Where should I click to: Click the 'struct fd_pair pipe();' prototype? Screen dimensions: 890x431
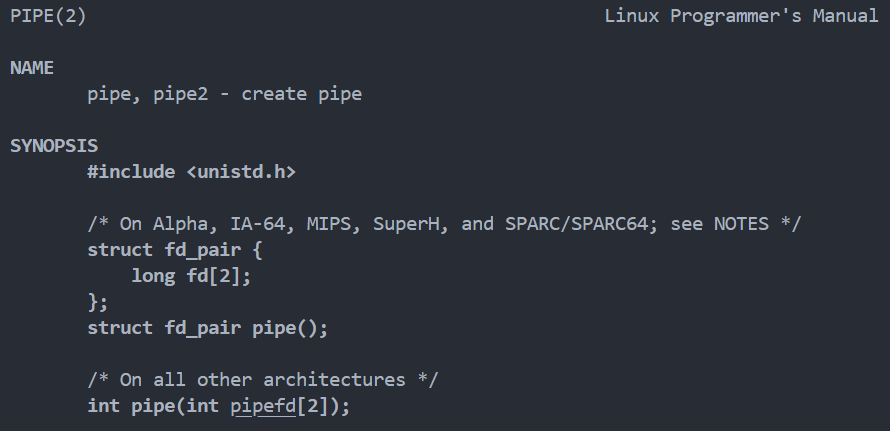[208, 328]
